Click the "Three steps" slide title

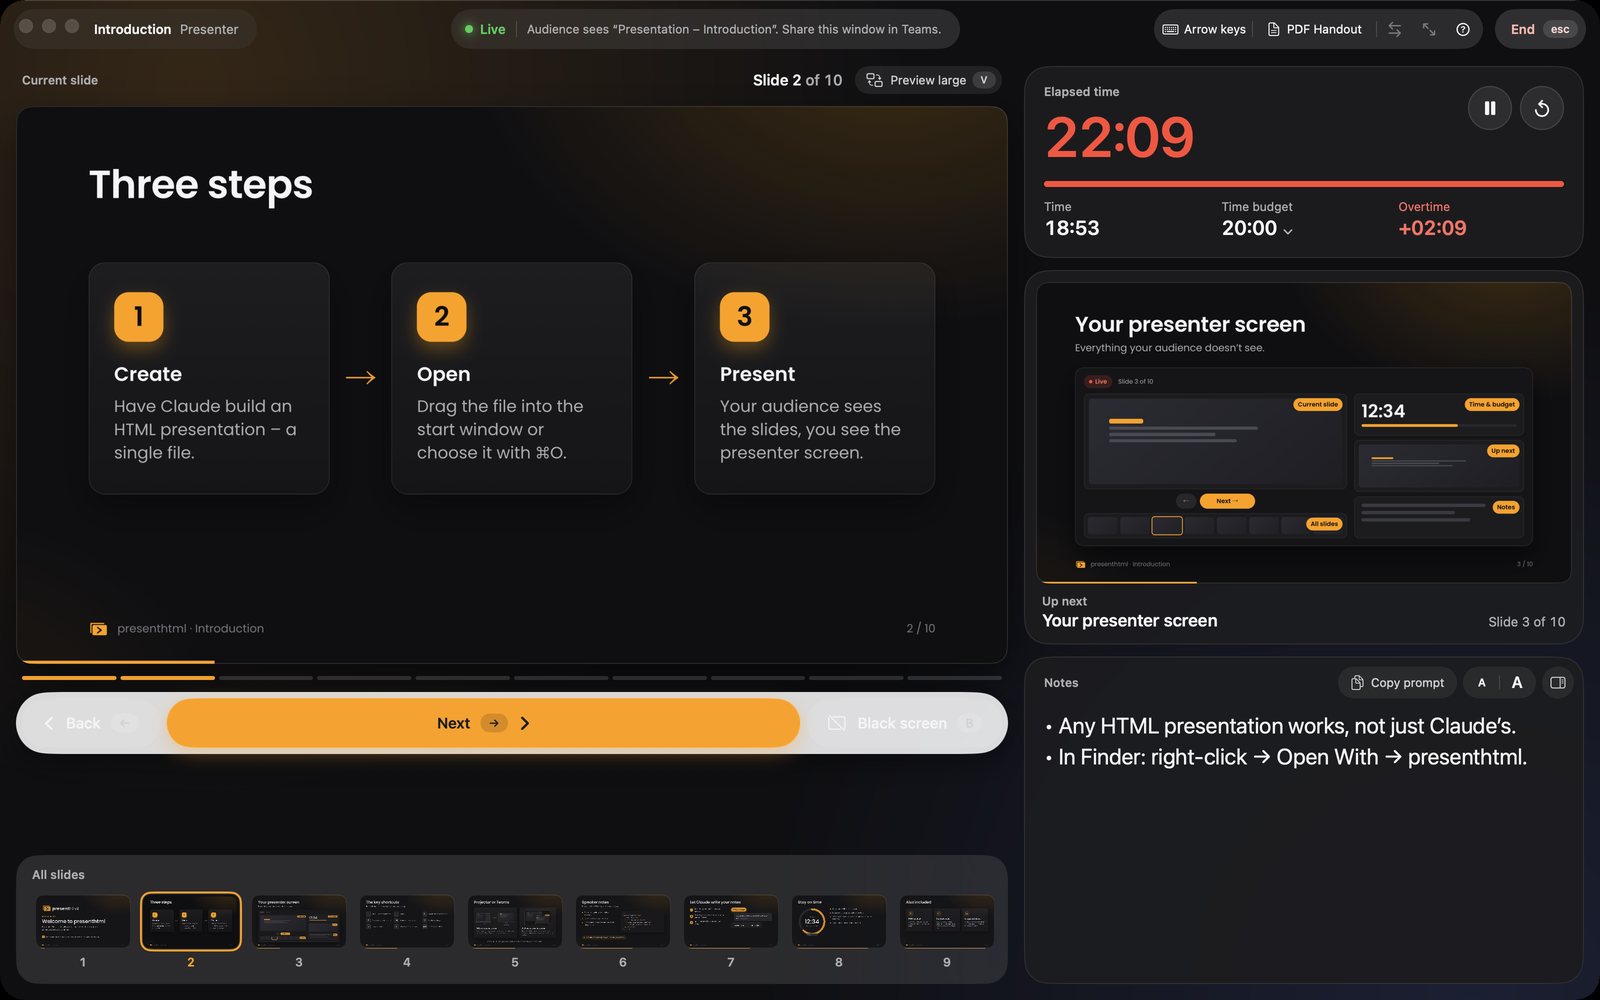click(x=201, y=185)
